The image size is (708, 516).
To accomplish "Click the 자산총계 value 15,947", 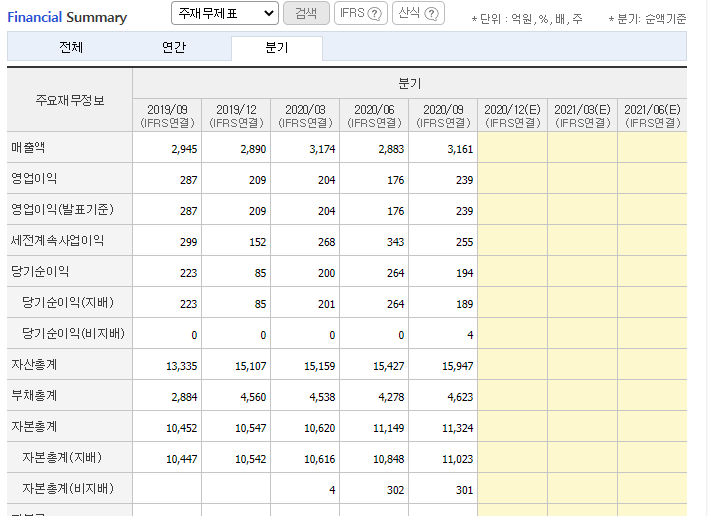I will tap(457, 366).
